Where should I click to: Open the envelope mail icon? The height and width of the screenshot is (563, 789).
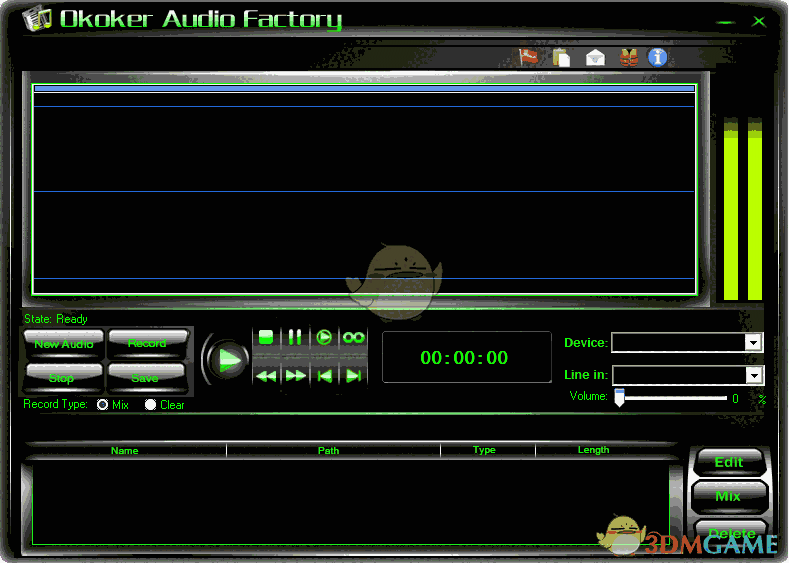point(595,57)
